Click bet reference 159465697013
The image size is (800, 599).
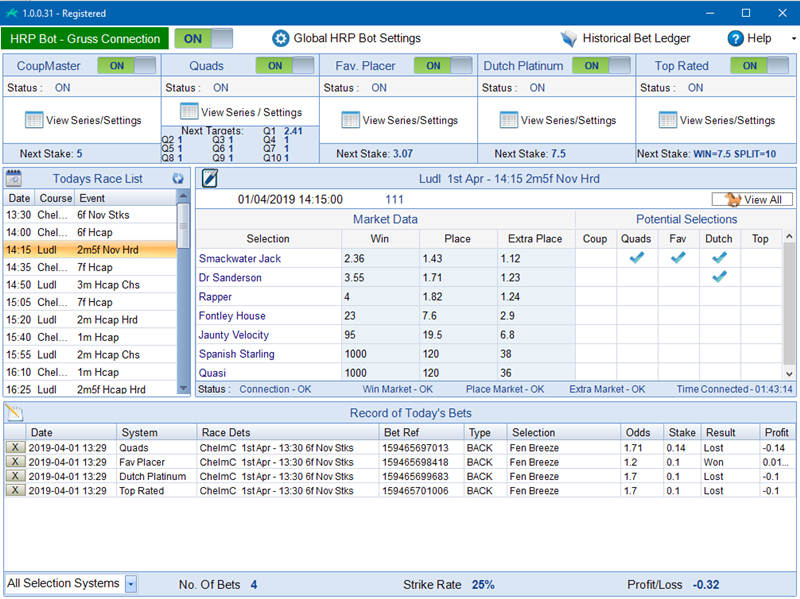point(416,447)
